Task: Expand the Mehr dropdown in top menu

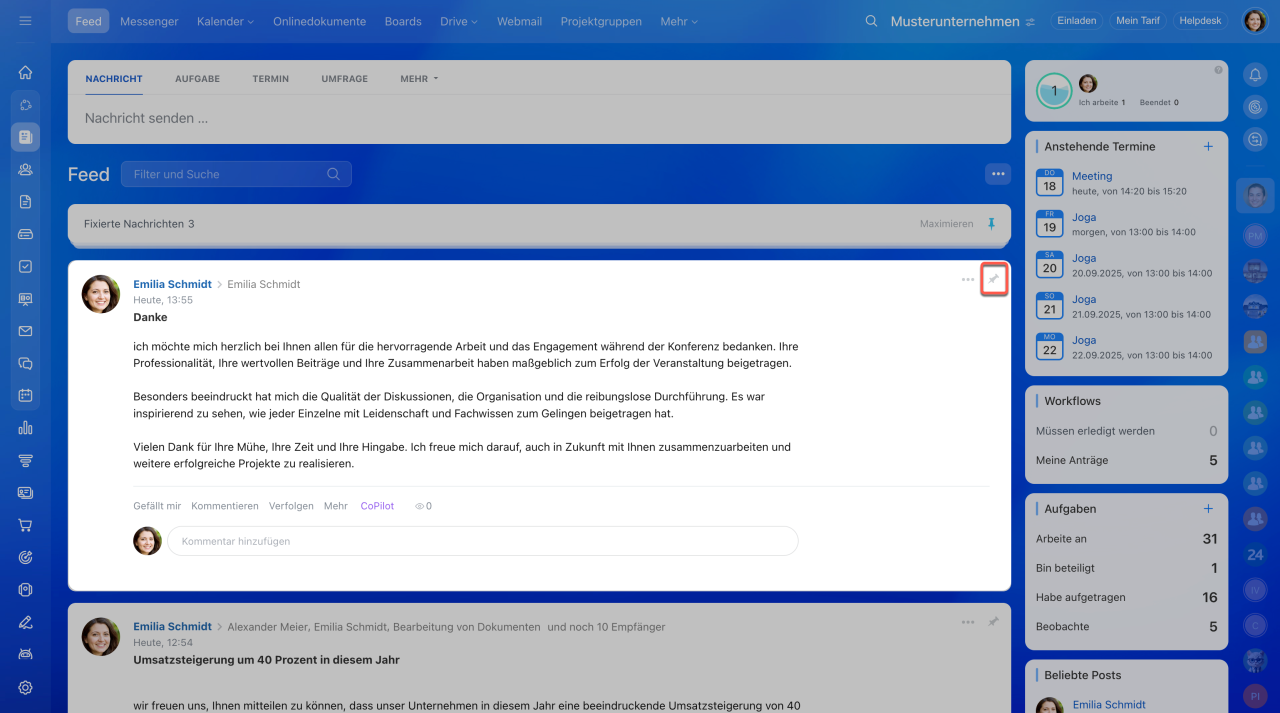Action: [679, 21]
